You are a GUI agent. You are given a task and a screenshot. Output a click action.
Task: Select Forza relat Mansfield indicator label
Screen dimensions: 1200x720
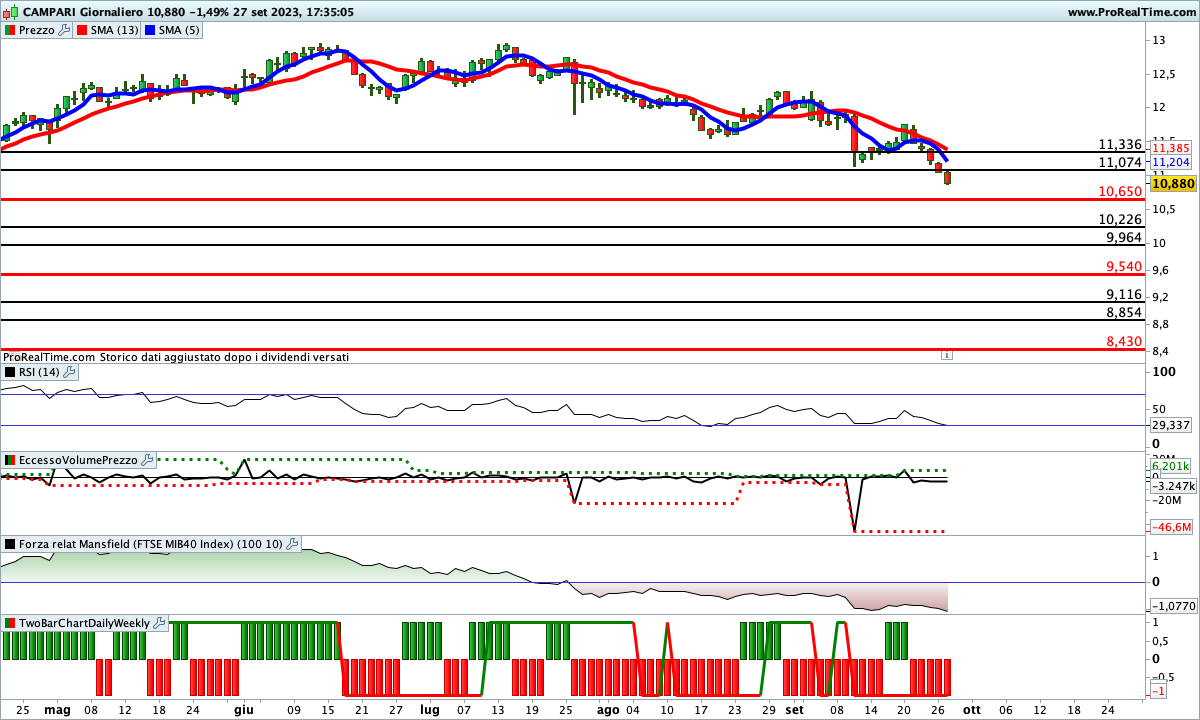(x=151, y=544)
